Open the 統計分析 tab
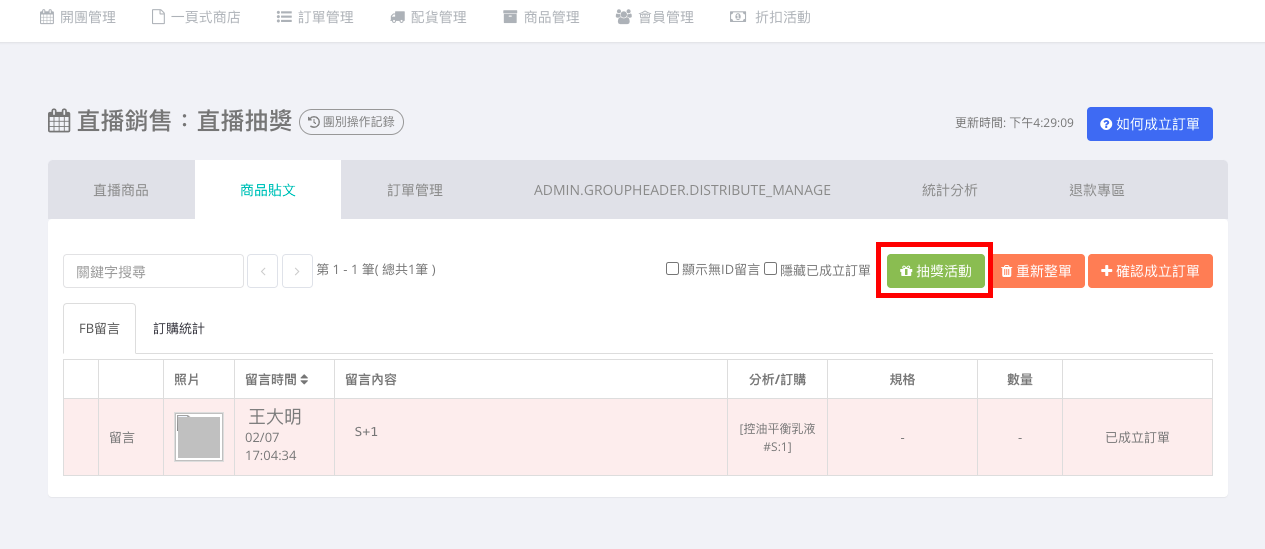This screenshot has height=549, width=1265. click(949, 190)
